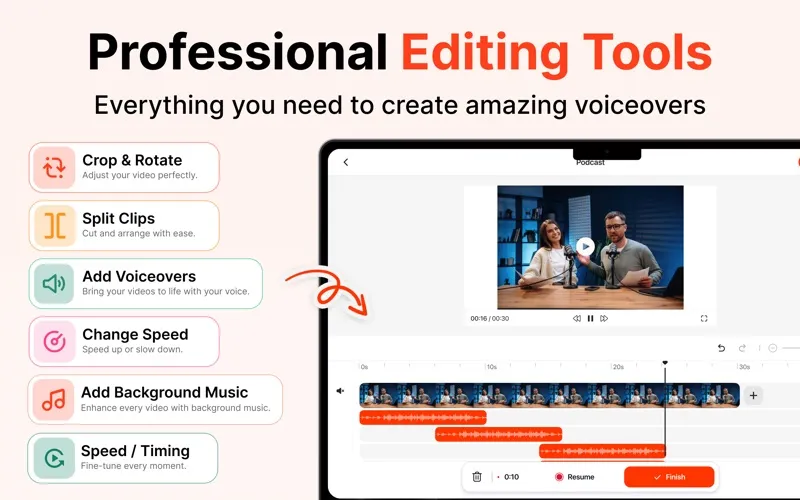800x500 pixels.
Task: Go back using the top-left arrow
Action: tap(346, 162)
